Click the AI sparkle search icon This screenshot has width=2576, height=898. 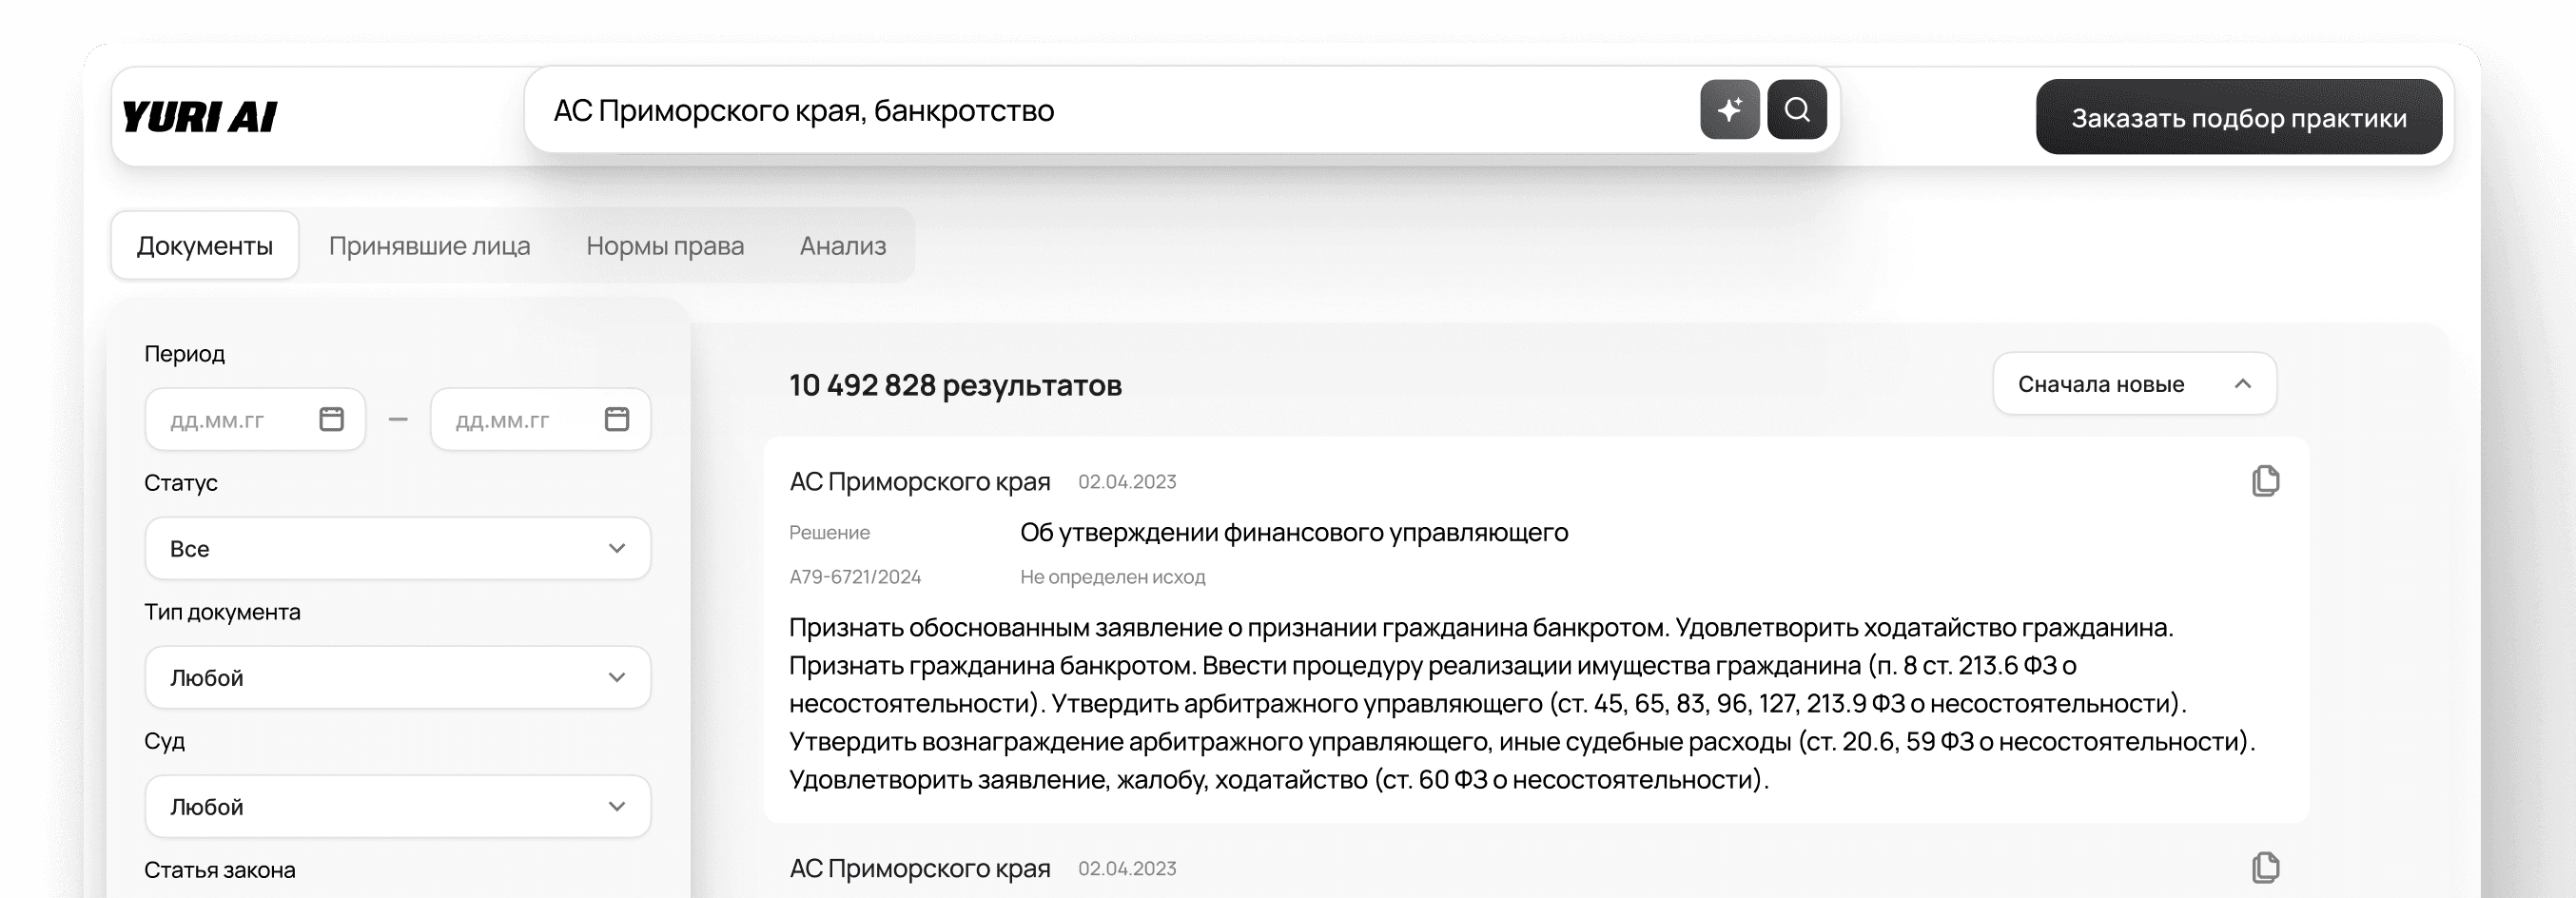coord(1729,110)
